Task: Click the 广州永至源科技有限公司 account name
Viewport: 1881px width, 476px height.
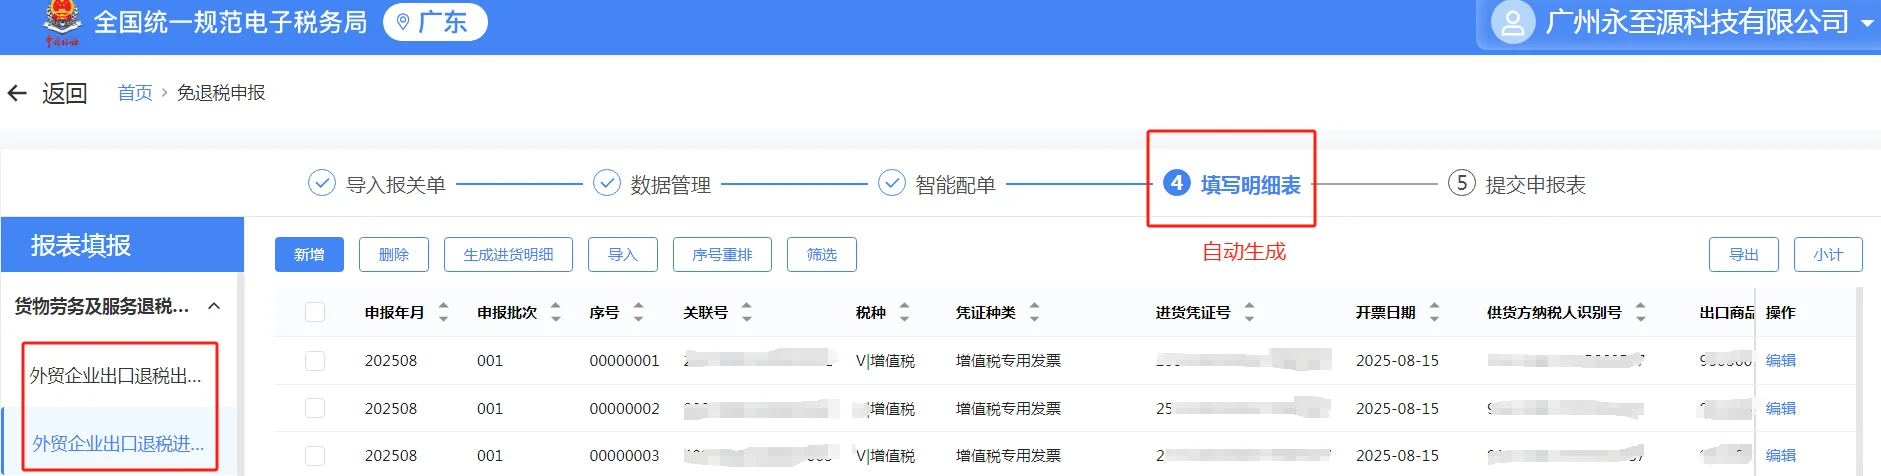Action: tap(1697, 22)
